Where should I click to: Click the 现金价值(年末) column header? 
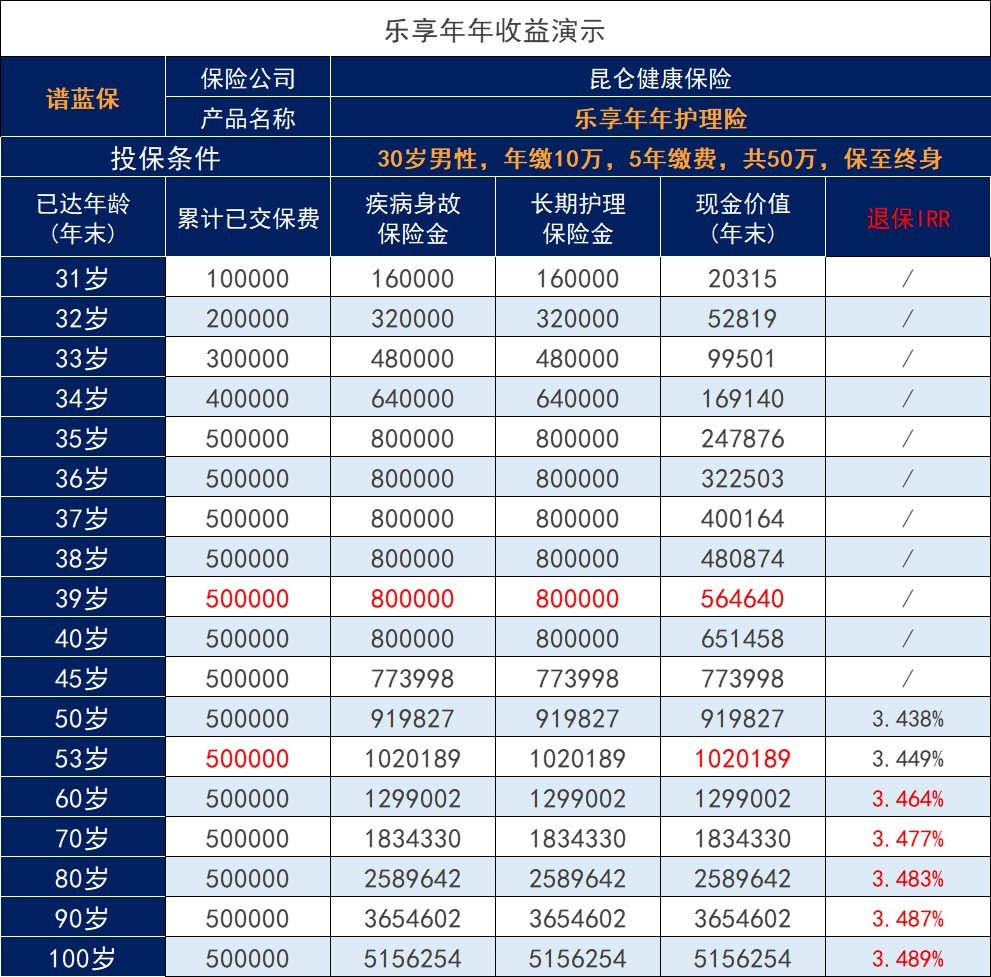[x=742, y=218]
